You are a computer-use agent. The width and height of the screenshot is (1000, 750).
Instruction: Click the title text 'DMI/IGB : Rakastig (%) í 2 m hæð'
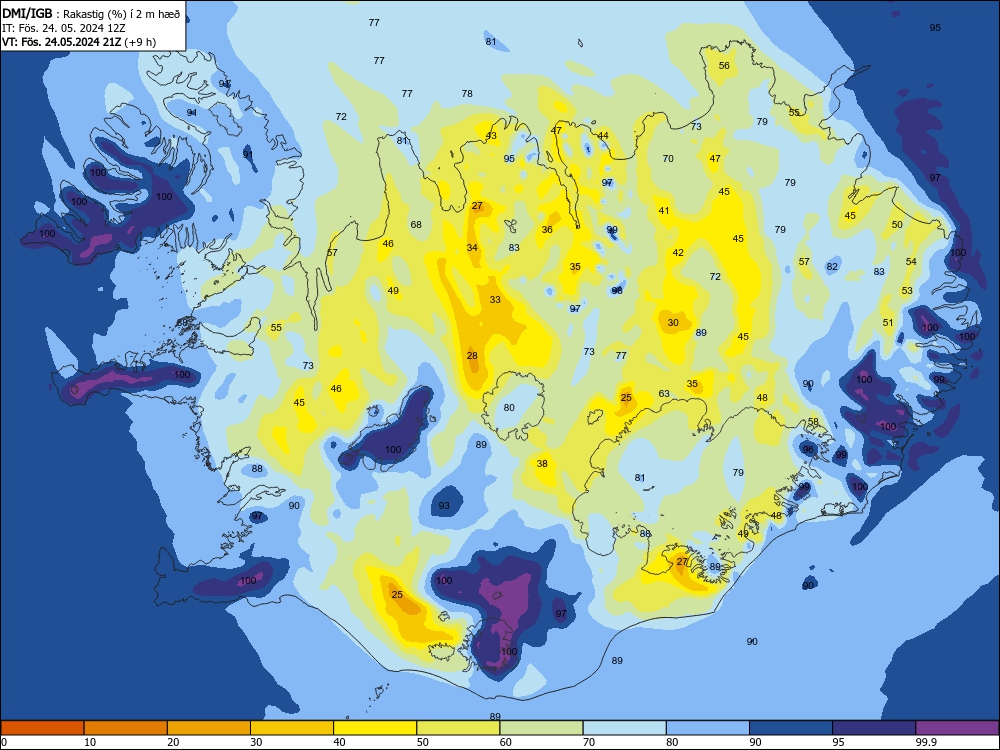[91, 13]
